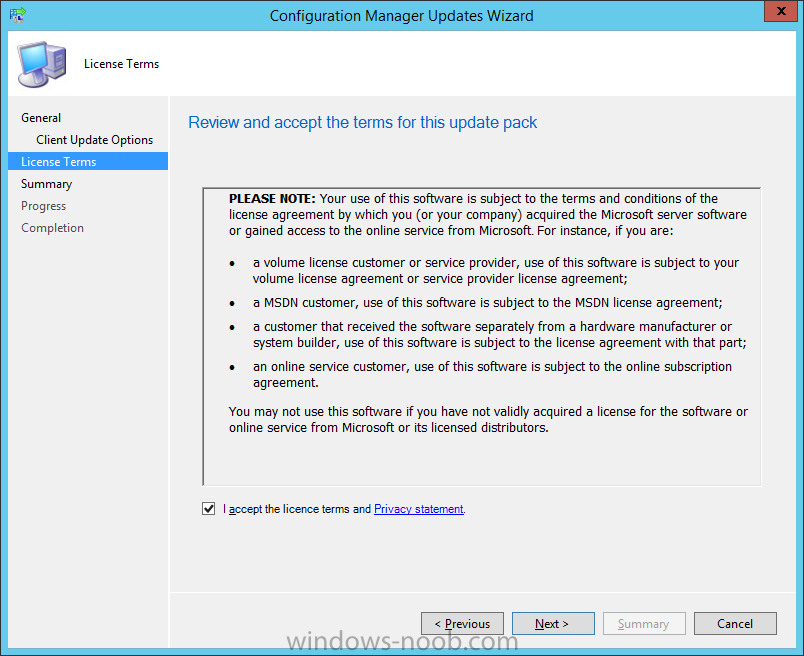
Task: Click the hardware manufacturer bullet text
Action: coord(499,334)
